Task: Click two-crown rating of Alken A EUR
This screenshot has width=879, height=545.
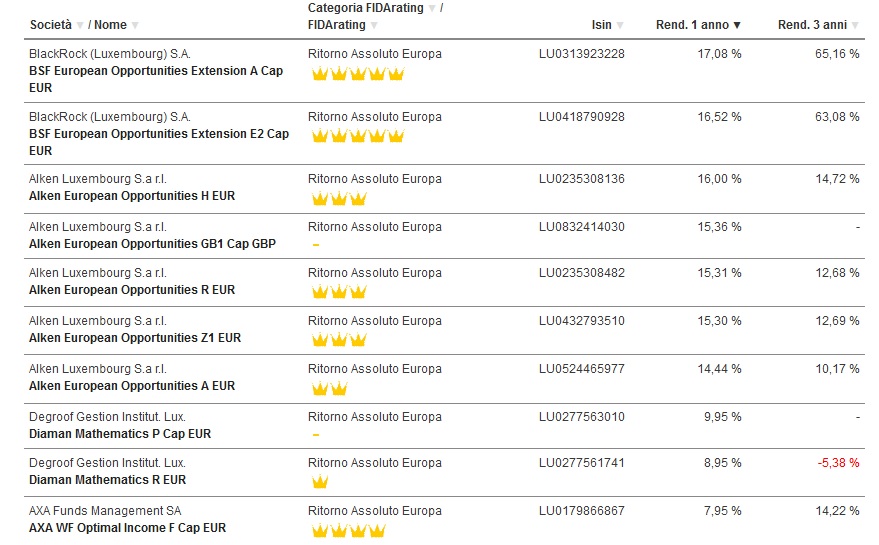Action: click(330, 388)
